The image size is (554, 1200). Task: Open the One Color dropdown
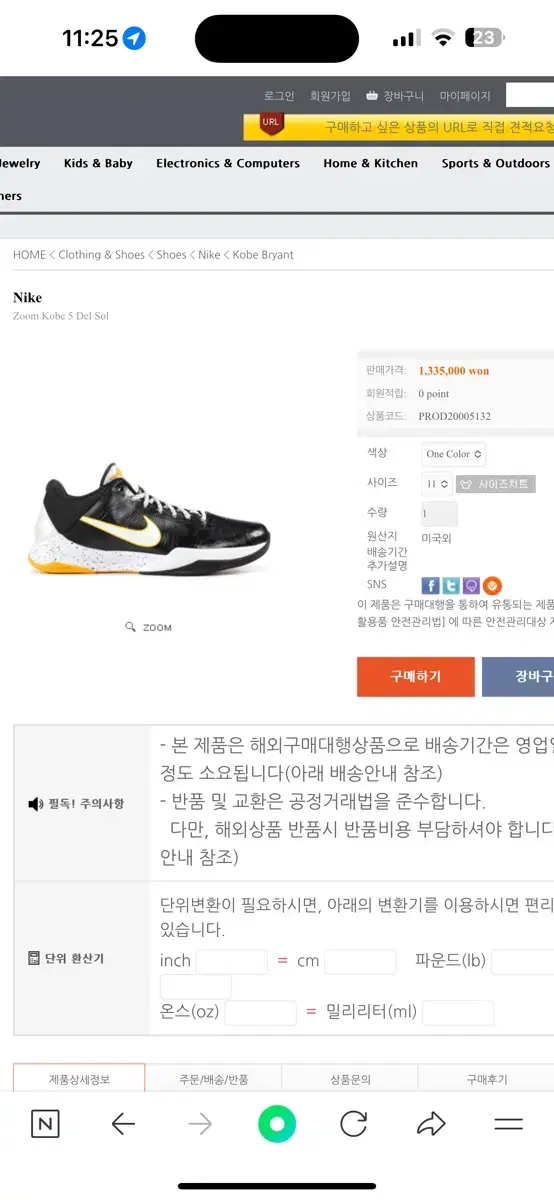click(x=454, y=454)
